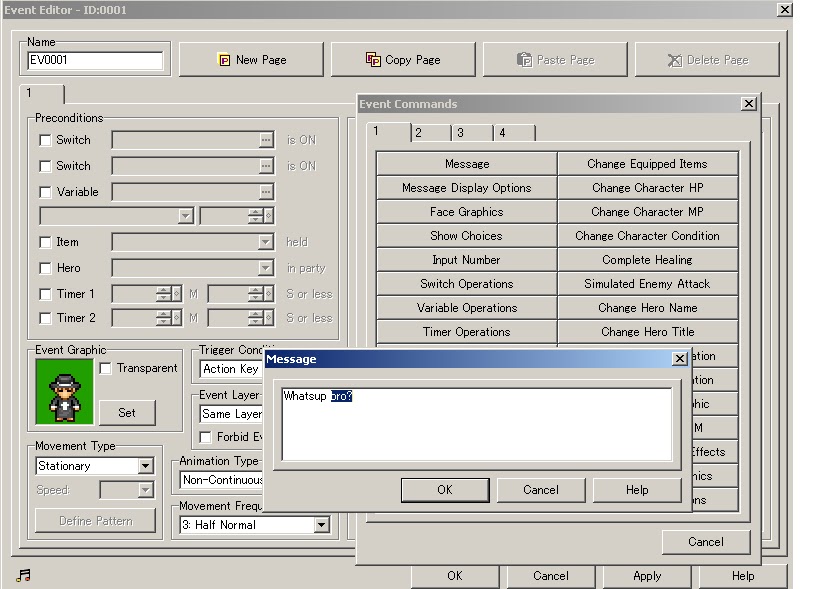Open the Variable selector ellipsis button
The image size is (840, 589).
click(266, 191)
